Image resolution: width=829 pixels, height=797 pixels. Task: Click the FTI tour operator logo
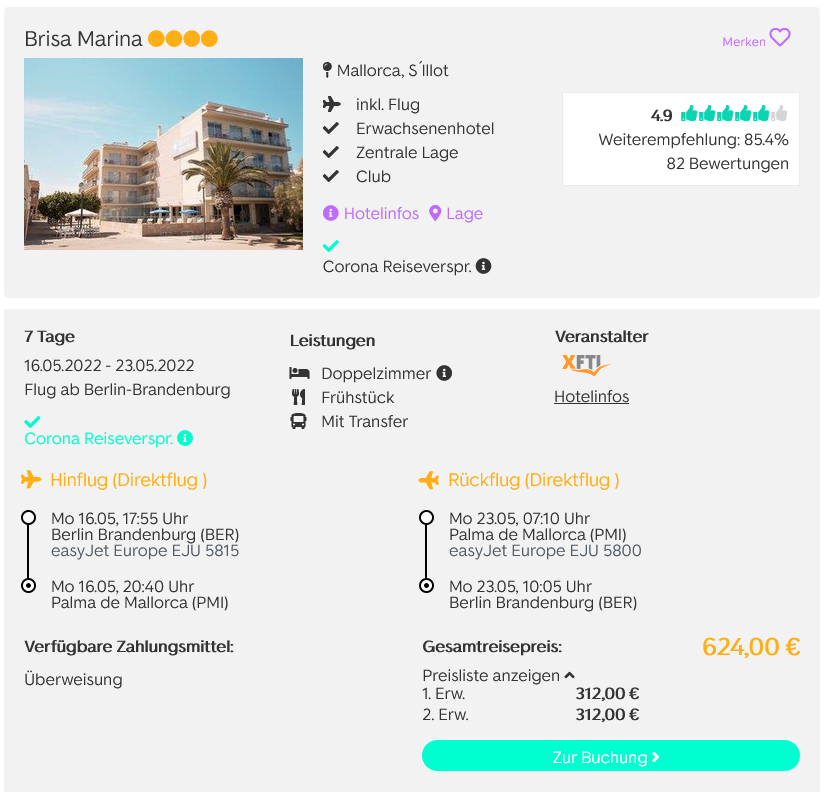[x=585, y=365]
